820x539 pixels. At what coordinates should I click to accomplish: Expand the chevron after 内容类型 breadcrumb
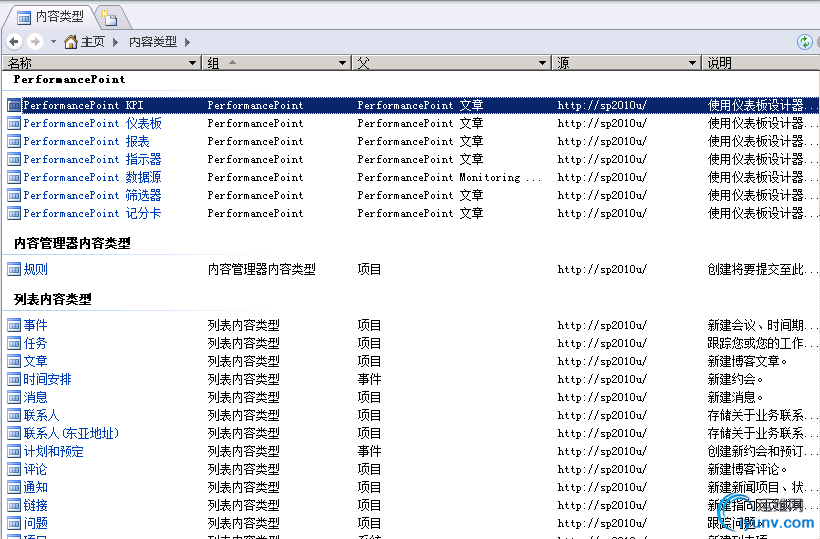[187, 42]
